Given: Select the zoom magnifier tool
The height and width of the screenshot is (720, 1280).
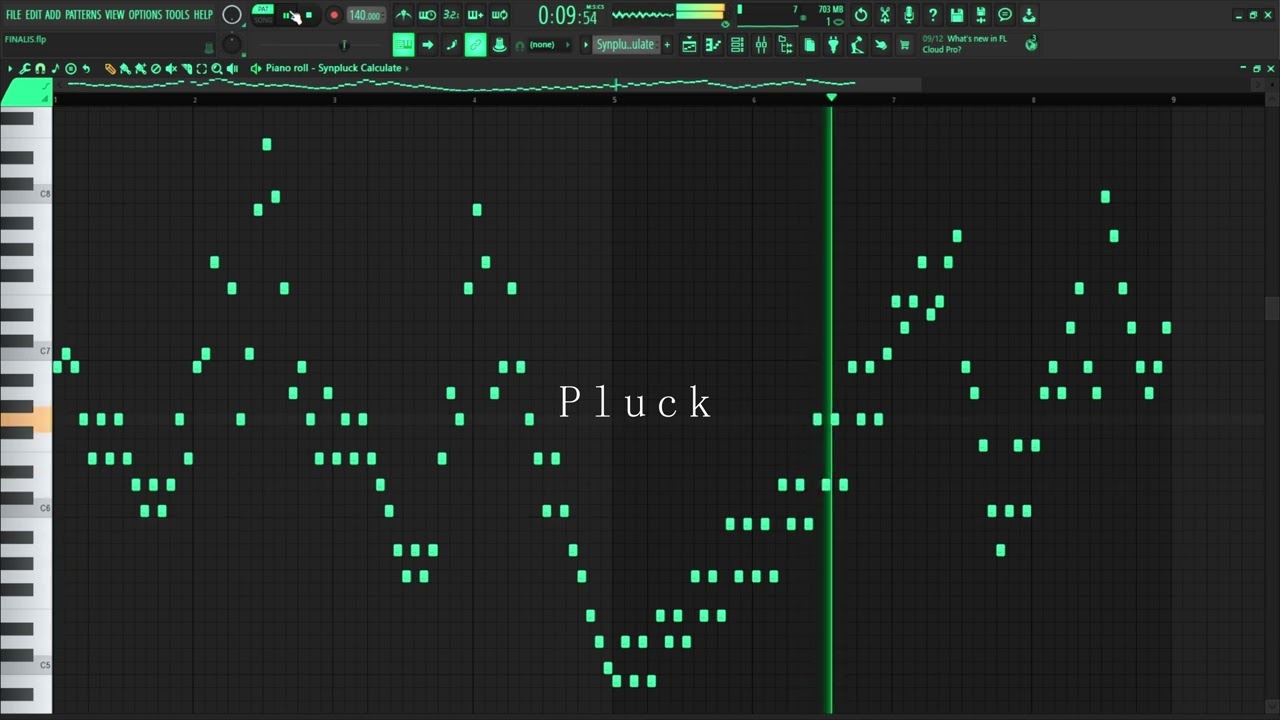Looking at the screenshot, I should point(216,68).
